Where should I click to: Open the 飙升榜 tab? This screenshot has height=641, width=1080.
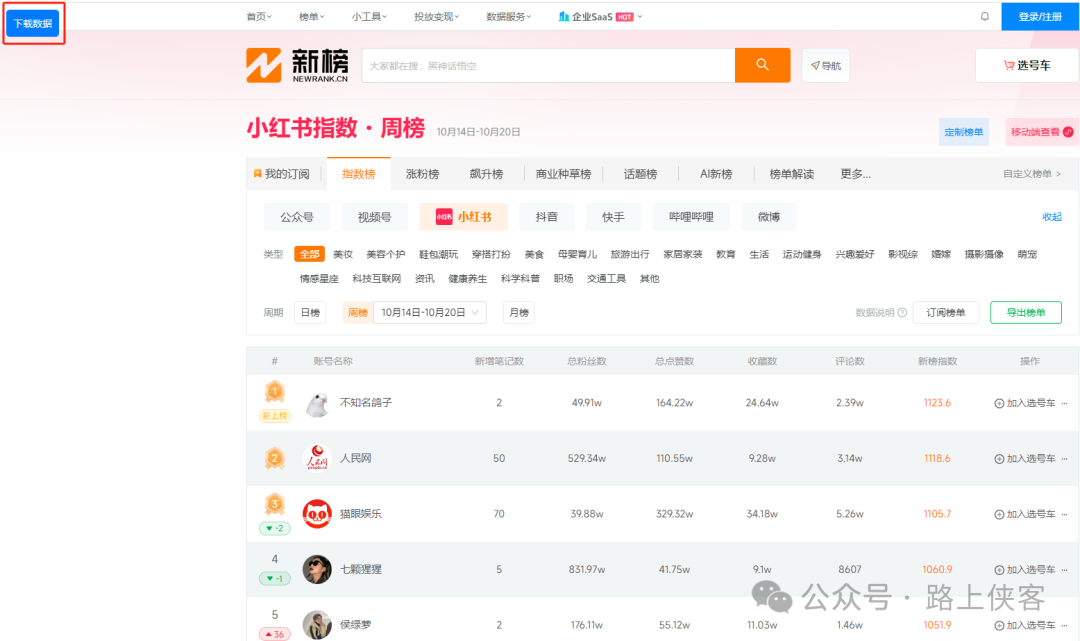click(x=486, y=174)
